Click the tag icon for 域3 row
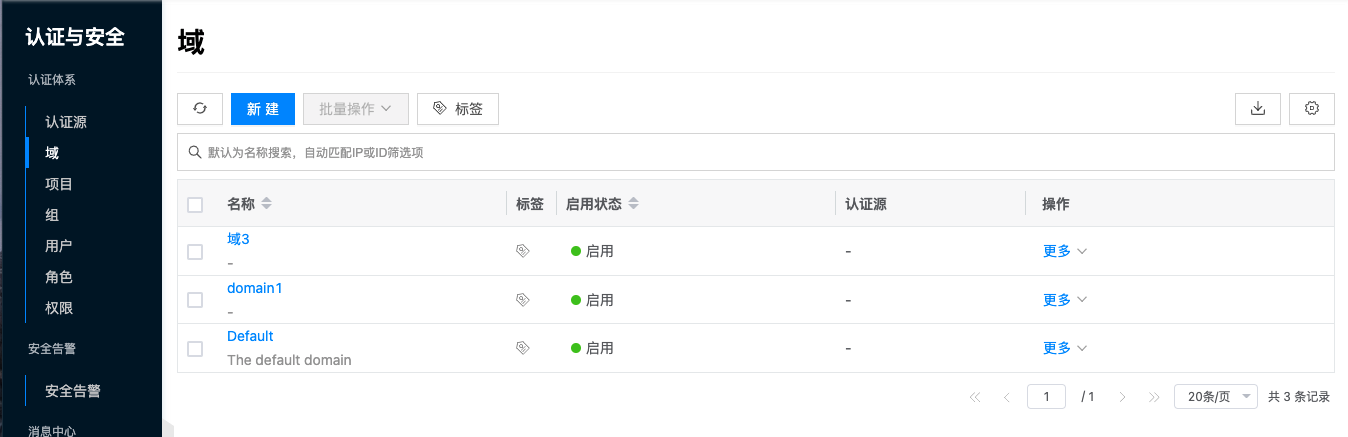The width and height of the screenshot is (1348, 437). click(x=522, y=251)
